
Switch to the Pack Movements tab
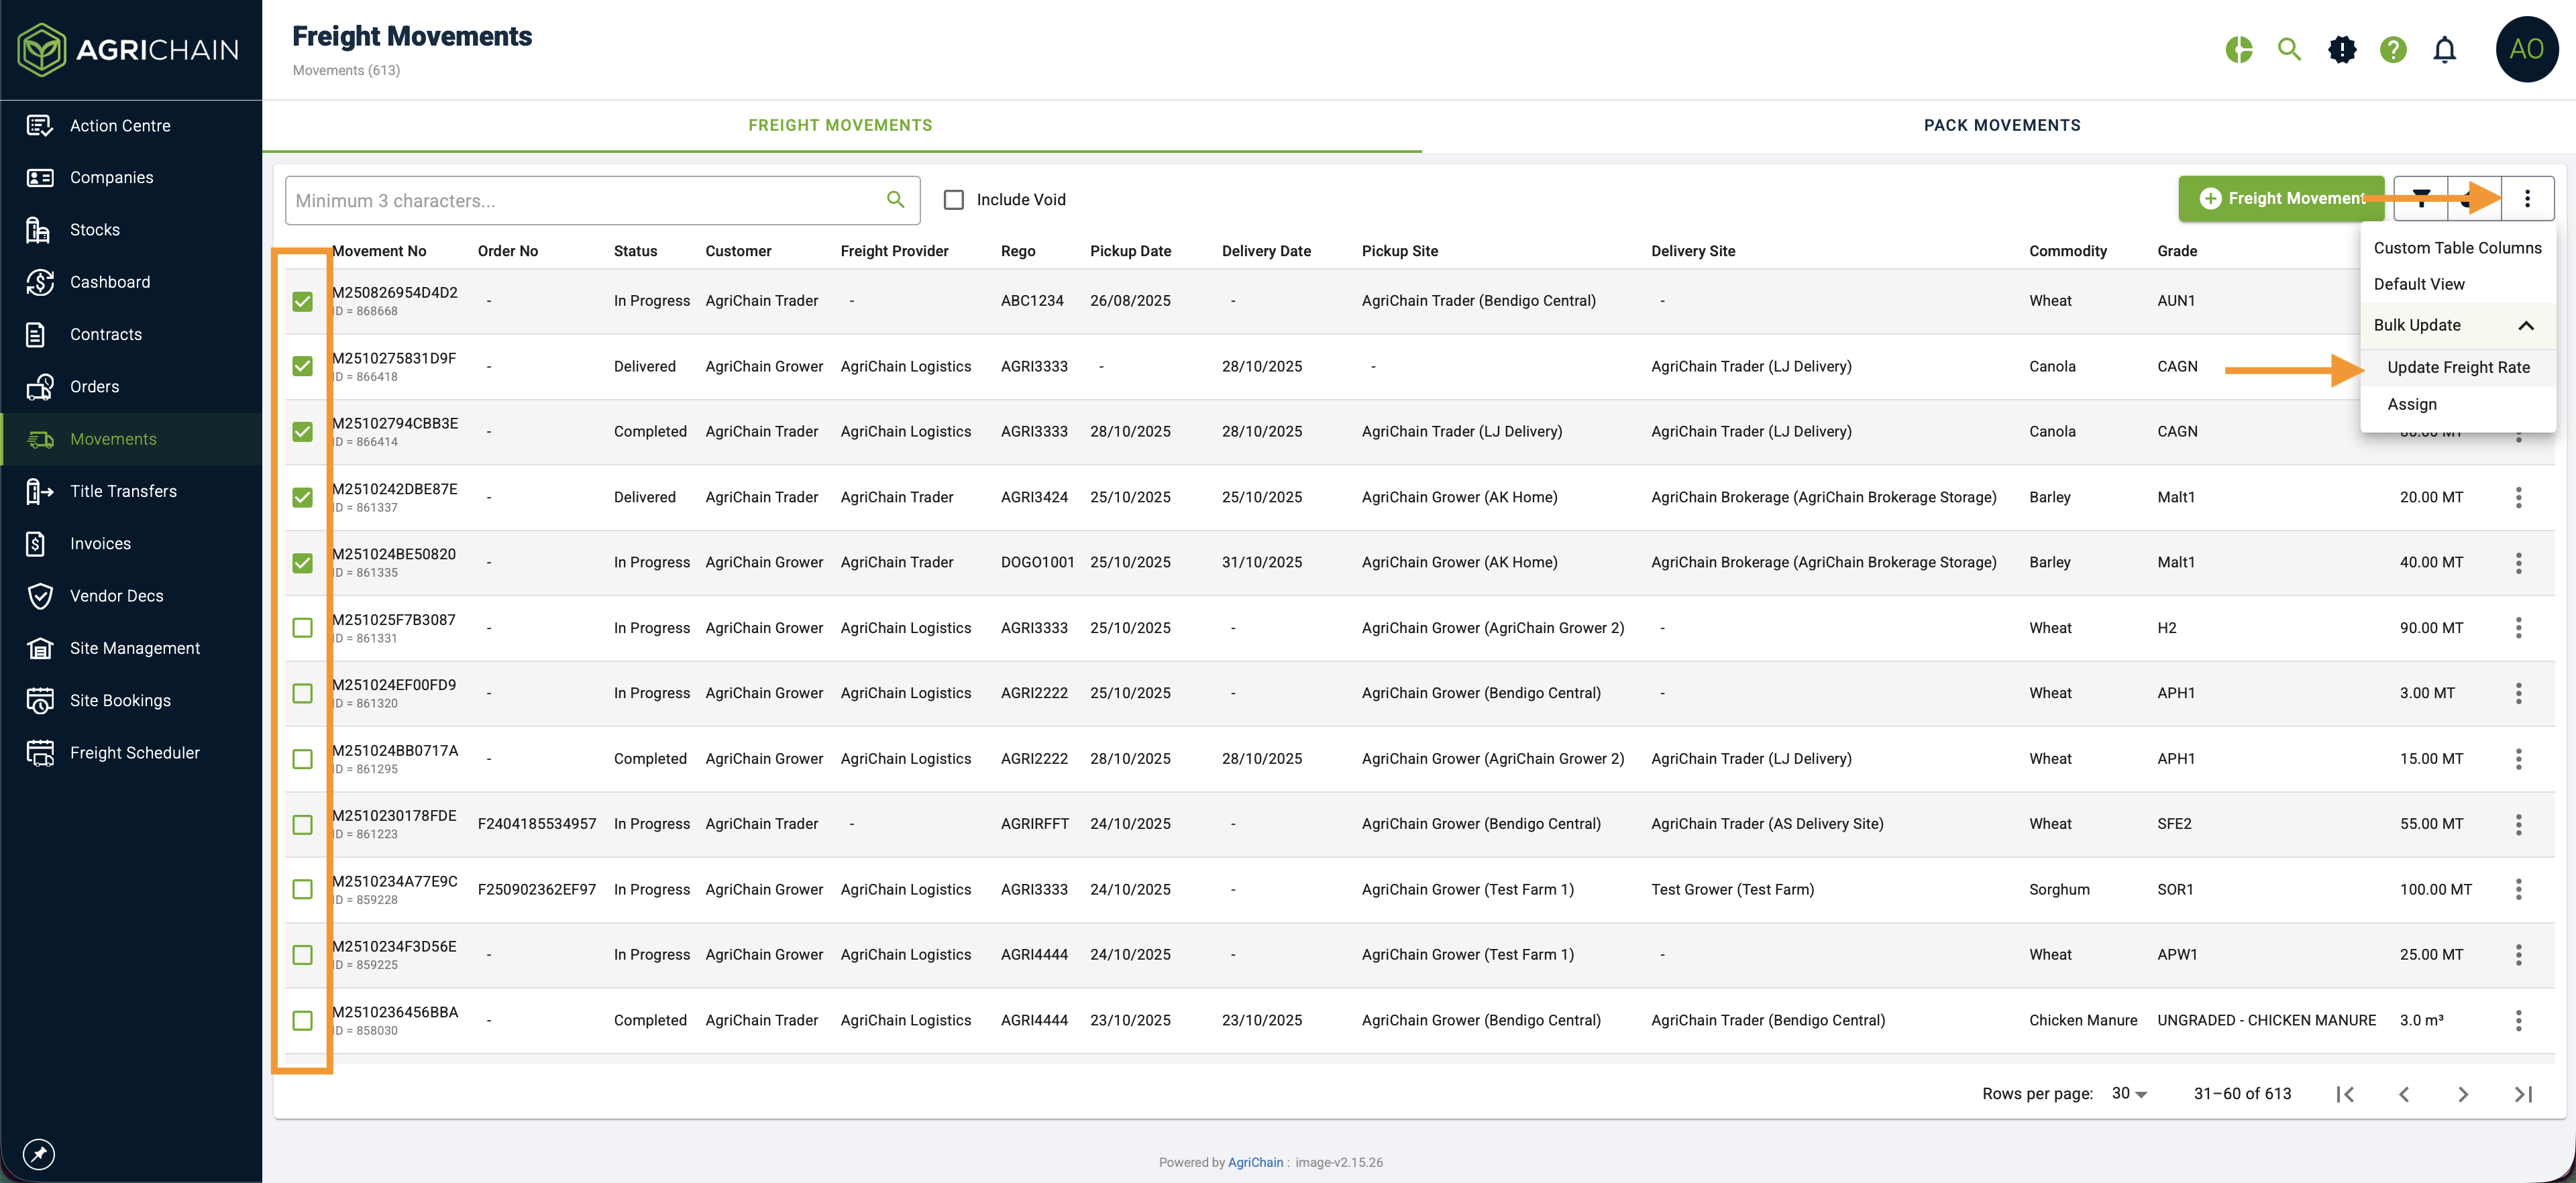coord(2001,125)
